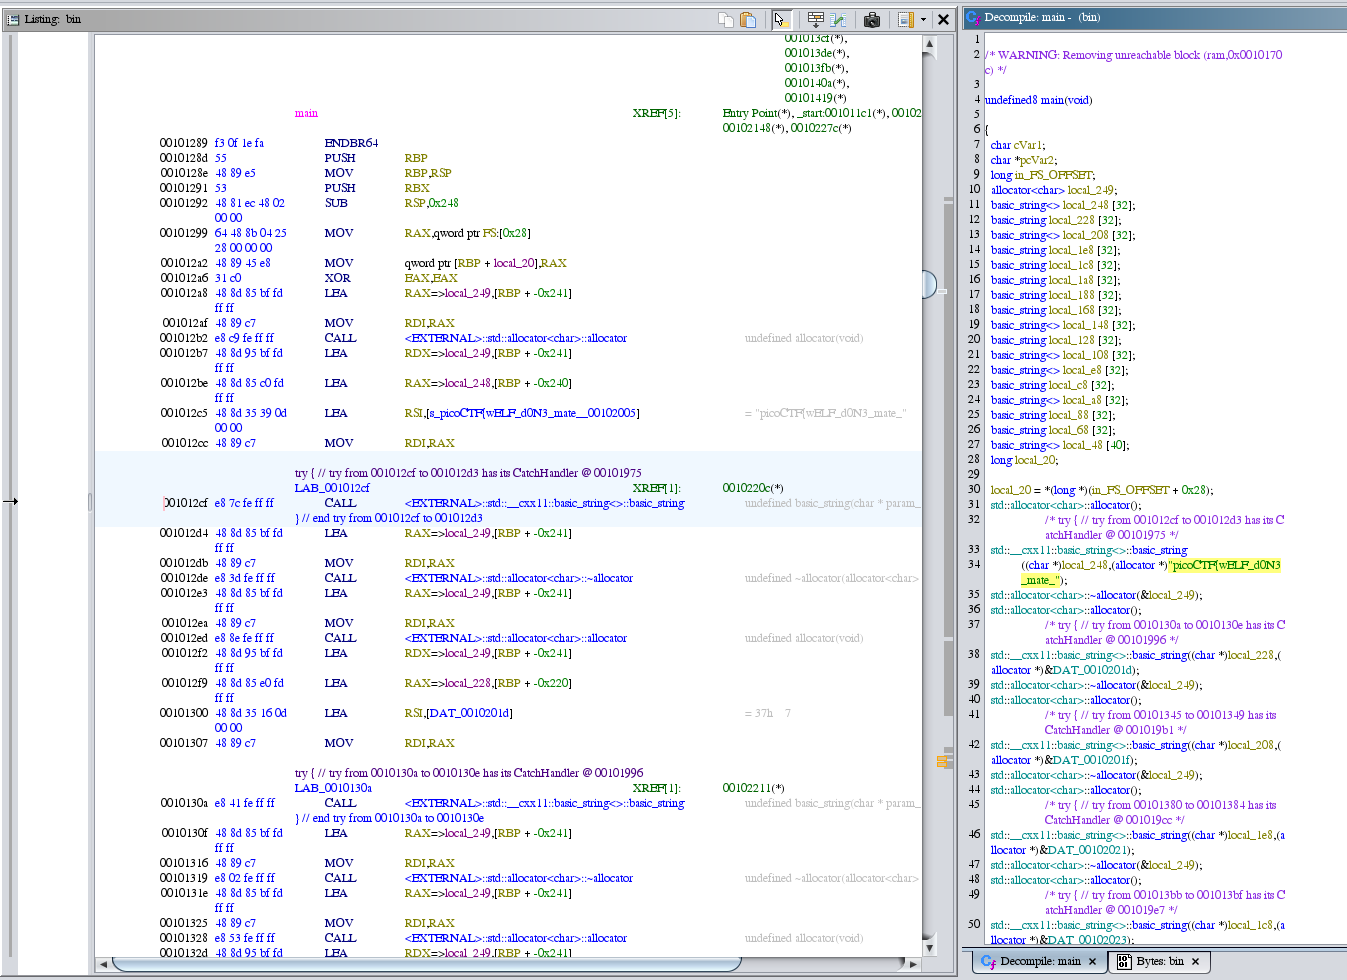Select the main function label in listing

306,113
